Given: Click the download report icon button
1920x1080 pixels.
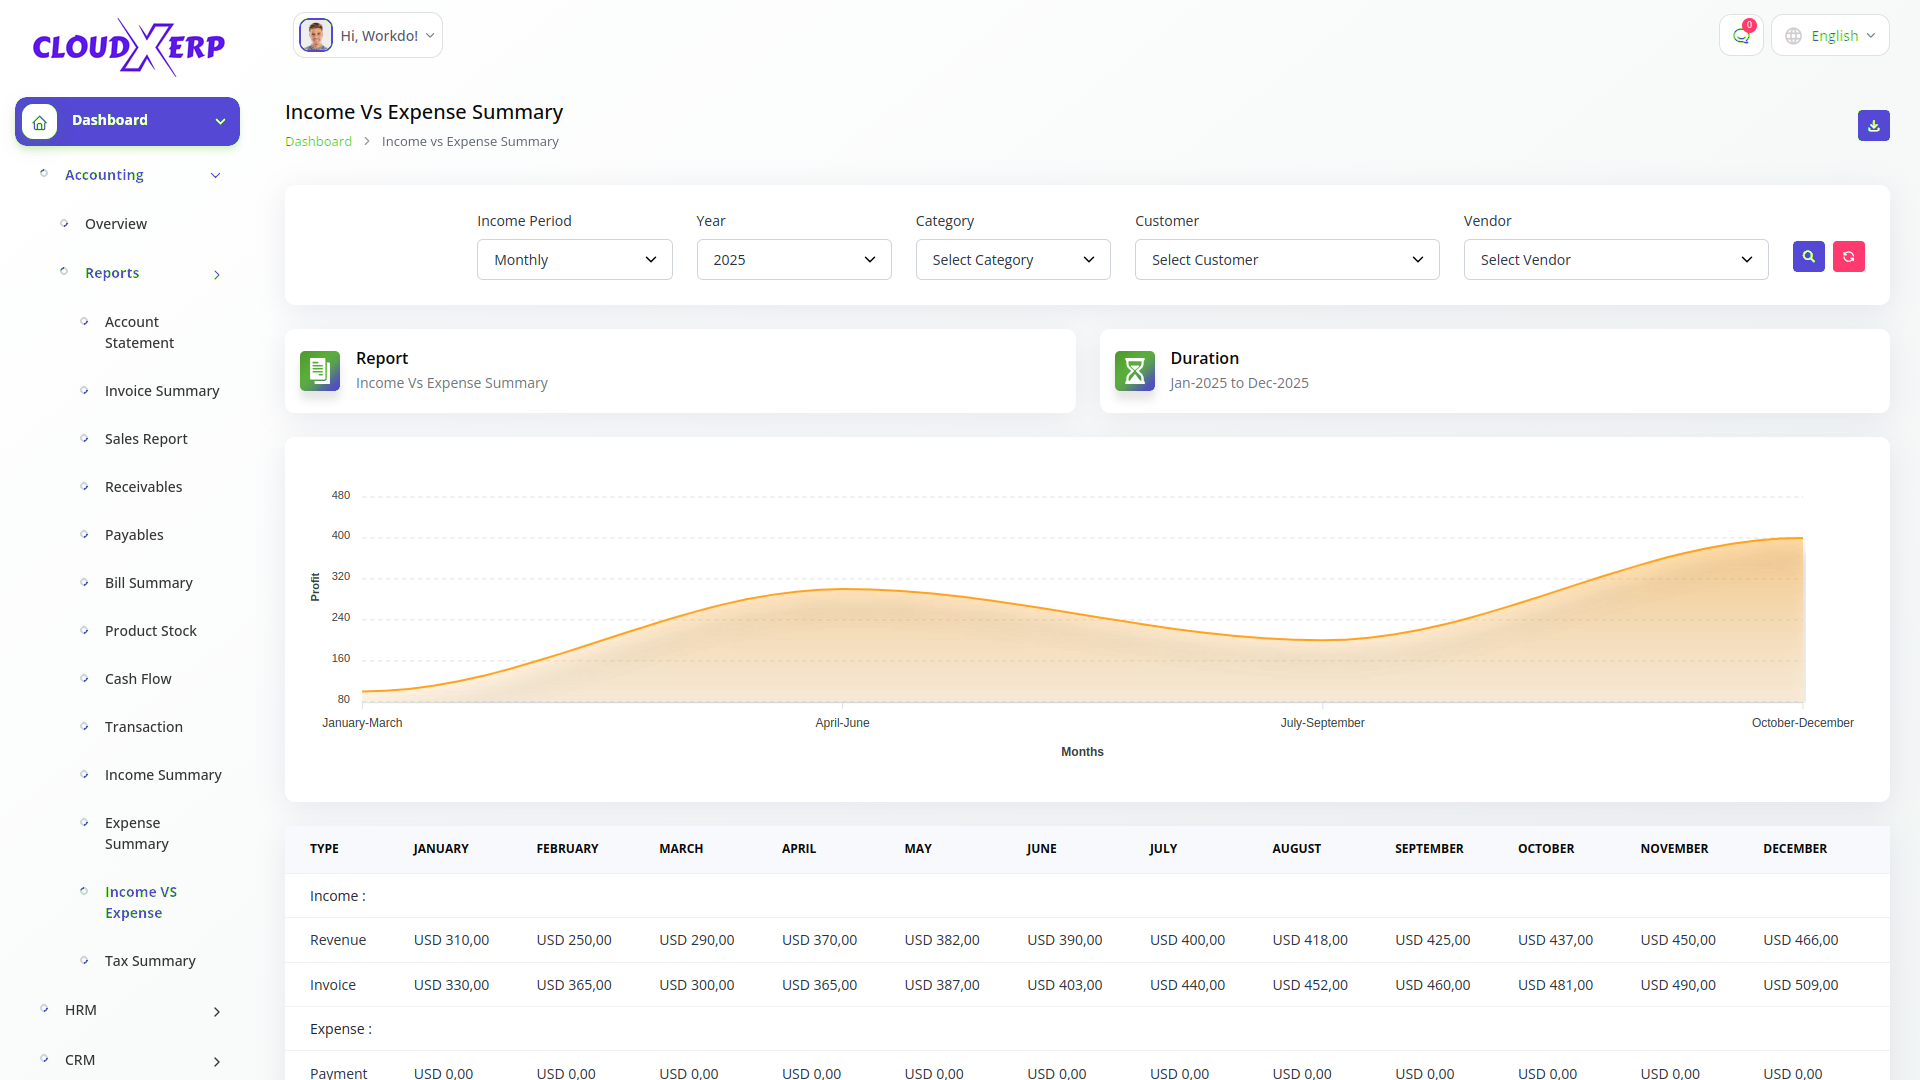Looking at the screenshot, I should [x=1873, y=126].
